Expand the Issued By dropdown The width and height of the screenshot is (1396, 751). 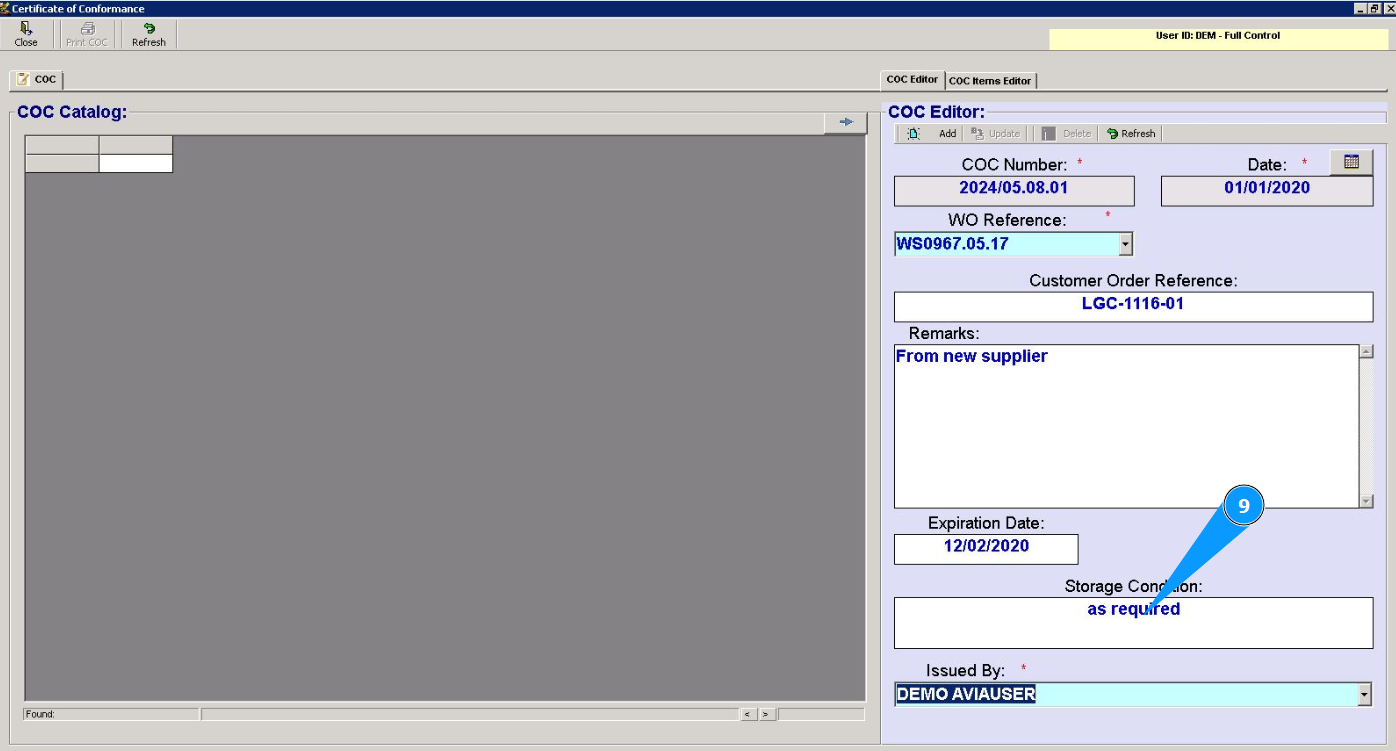click(1364, 695)
